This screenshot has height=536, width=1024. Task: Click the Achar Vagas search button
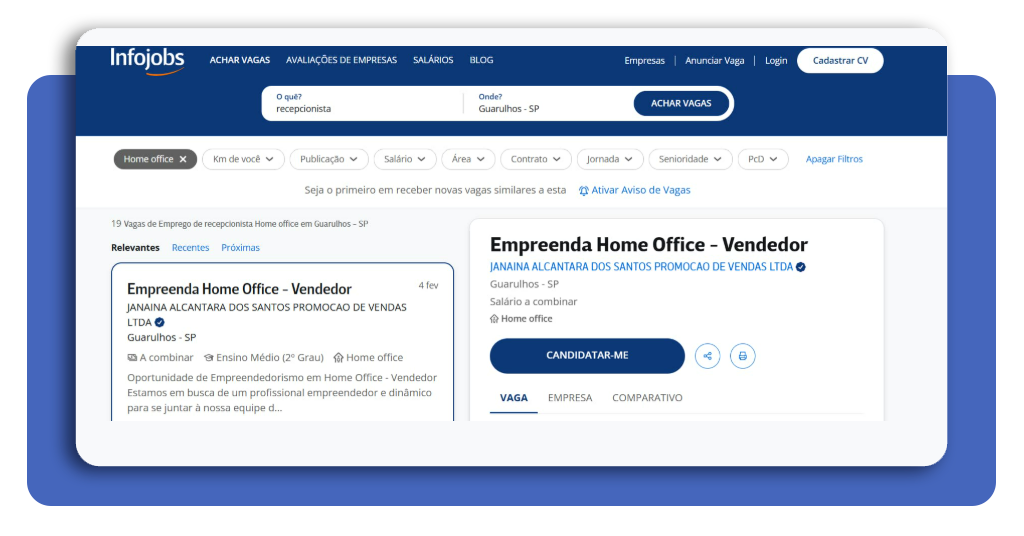pyautogui.click(x=681, y=103)
